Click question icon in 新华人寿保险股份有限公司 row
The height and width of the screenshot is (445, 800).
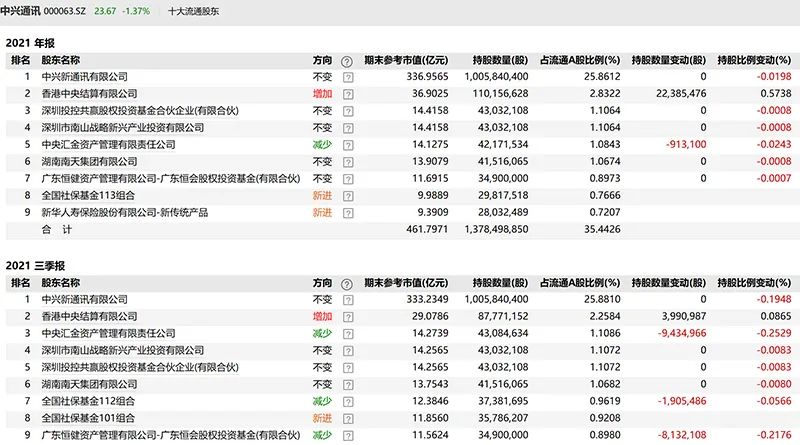click(348, 213)
